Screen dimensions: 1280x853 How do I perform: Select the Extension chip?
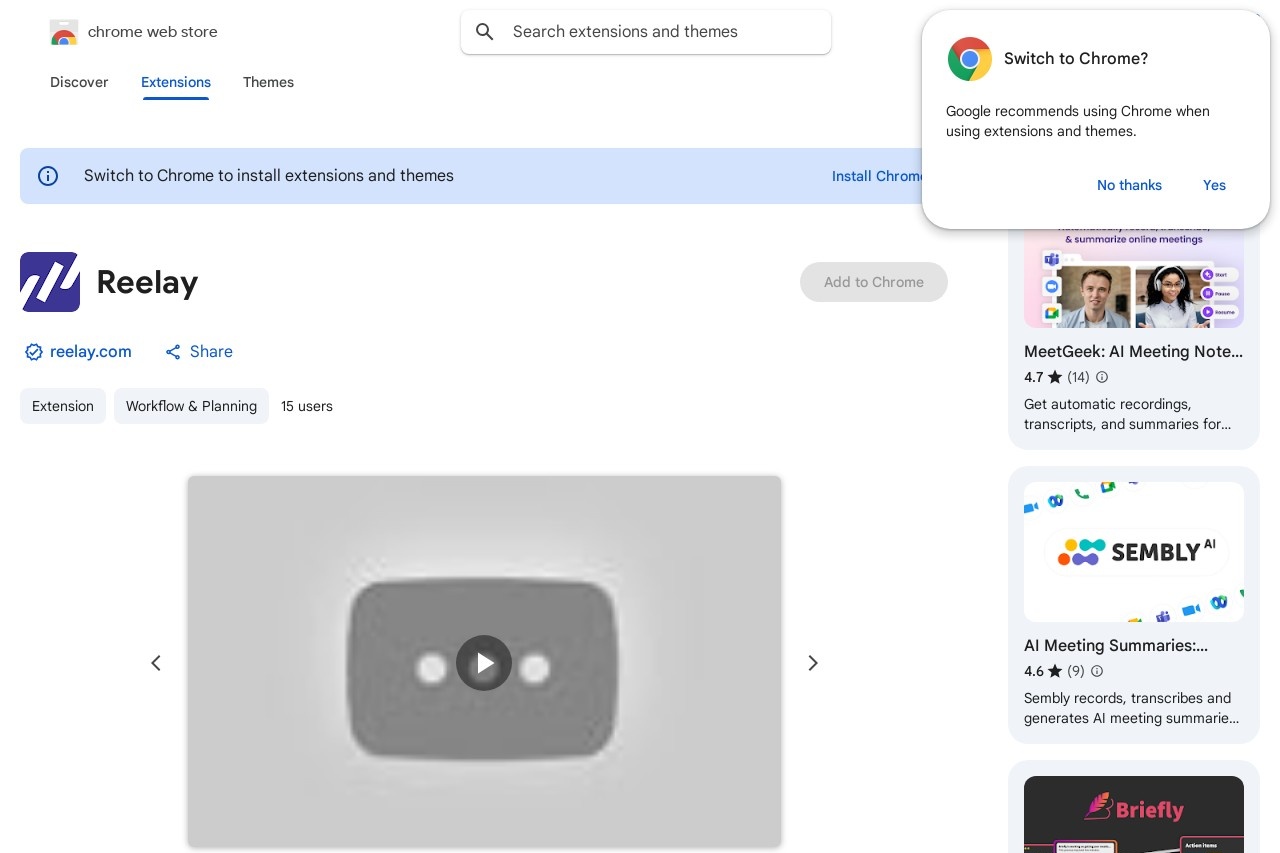pos(63,406)
